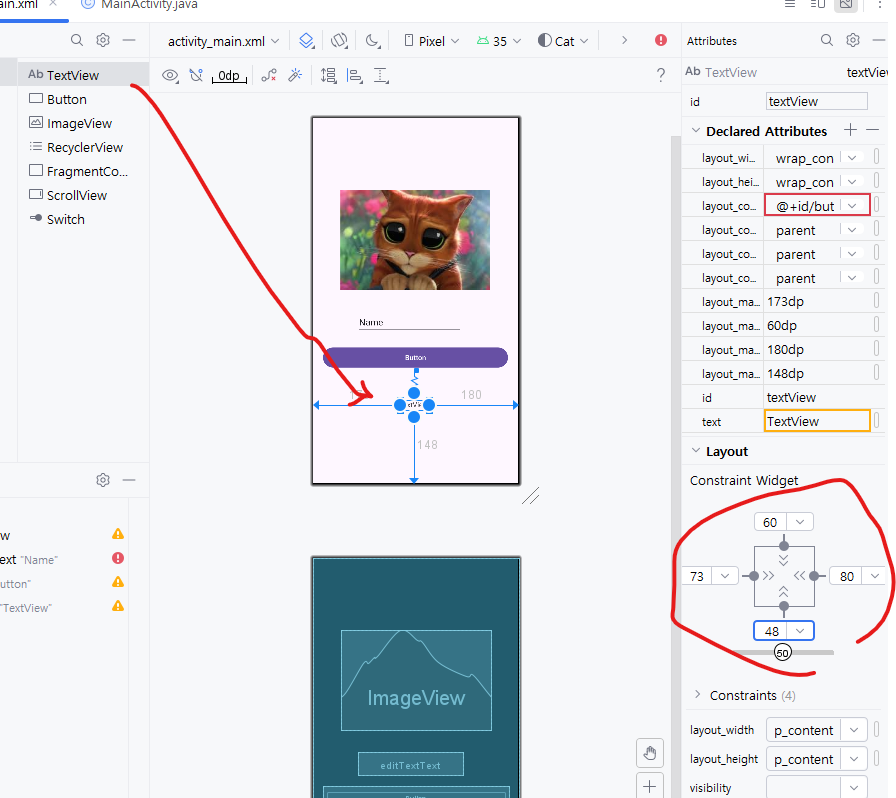
Task: Open the align icon menu
Action: 355,75
